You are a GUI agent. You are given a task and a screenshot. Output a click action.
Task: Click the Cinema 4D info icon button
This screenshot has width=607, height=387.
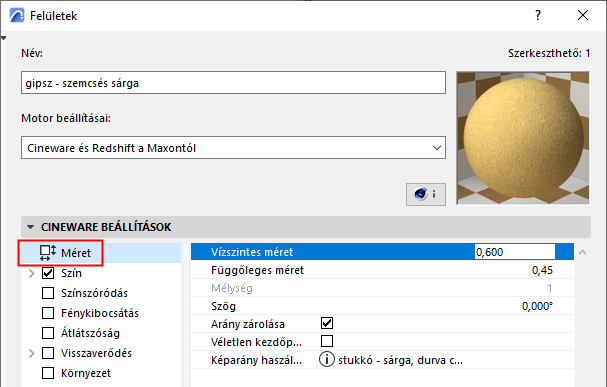coord(426,194)
